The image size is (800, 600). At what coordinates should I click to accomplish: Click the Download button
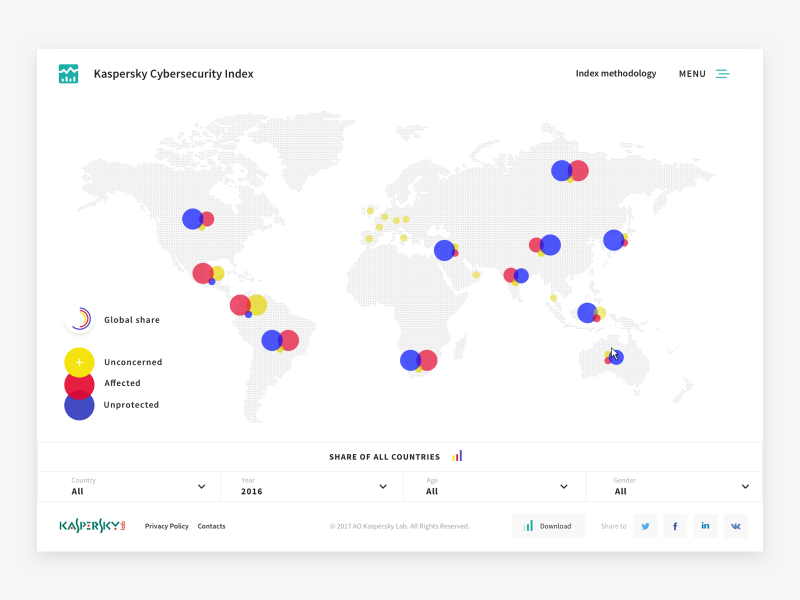[x=548, y=526]
